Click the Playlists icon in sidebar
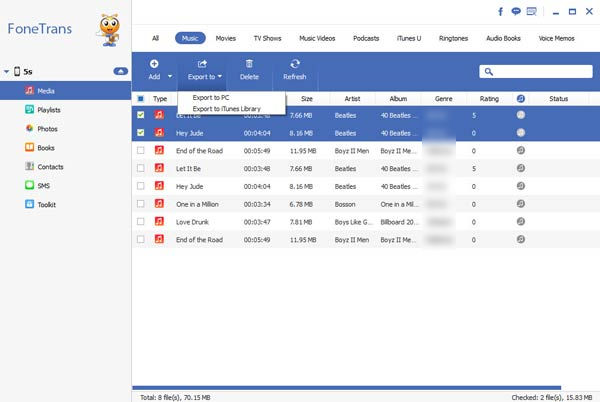 pyautogui.click(x=29, y=110)
